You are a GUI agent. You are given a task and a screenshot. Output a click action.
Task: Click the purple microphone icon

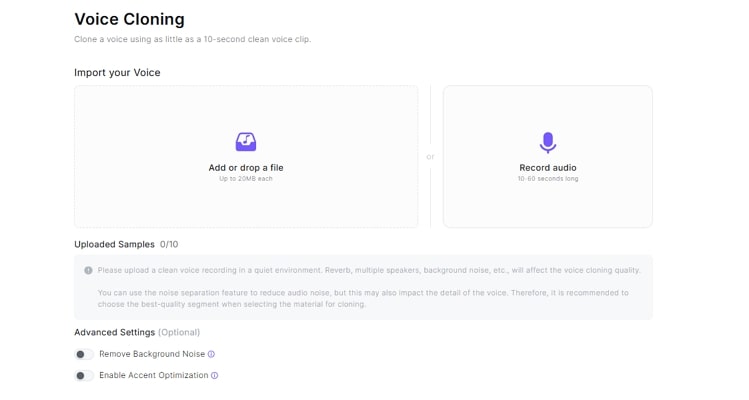[547, 142]
